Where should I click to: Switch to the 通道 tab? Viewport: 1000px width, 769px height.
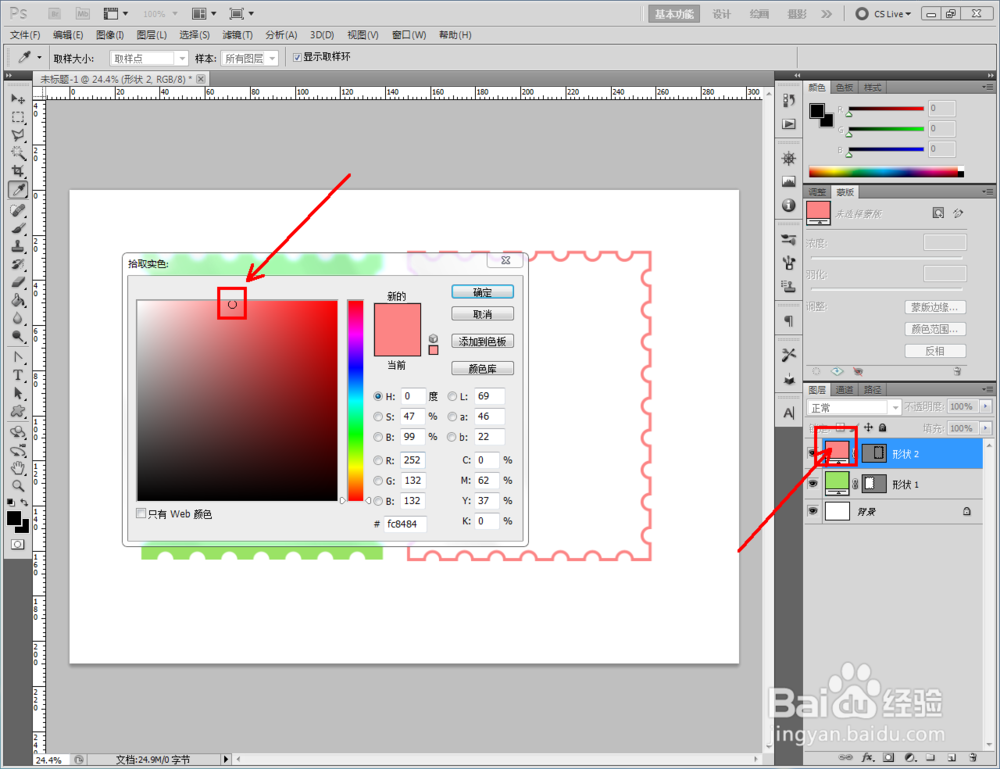[x=844, y=390]
